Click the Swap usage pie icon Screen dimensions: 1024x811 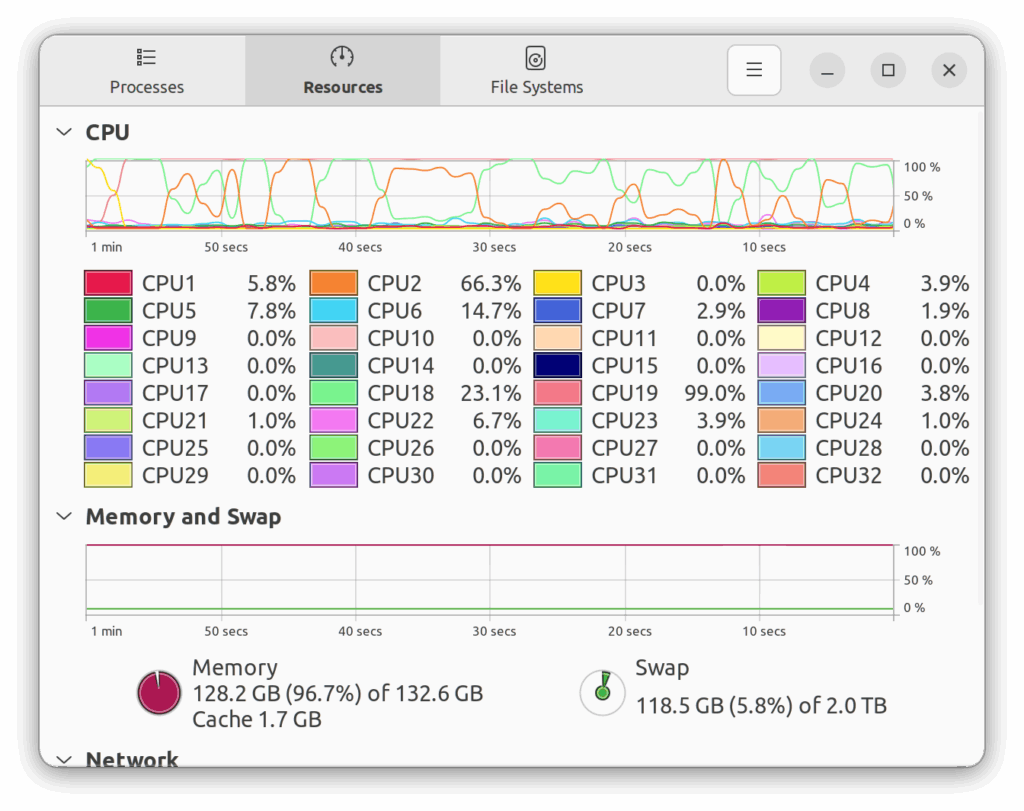[602, 692]
